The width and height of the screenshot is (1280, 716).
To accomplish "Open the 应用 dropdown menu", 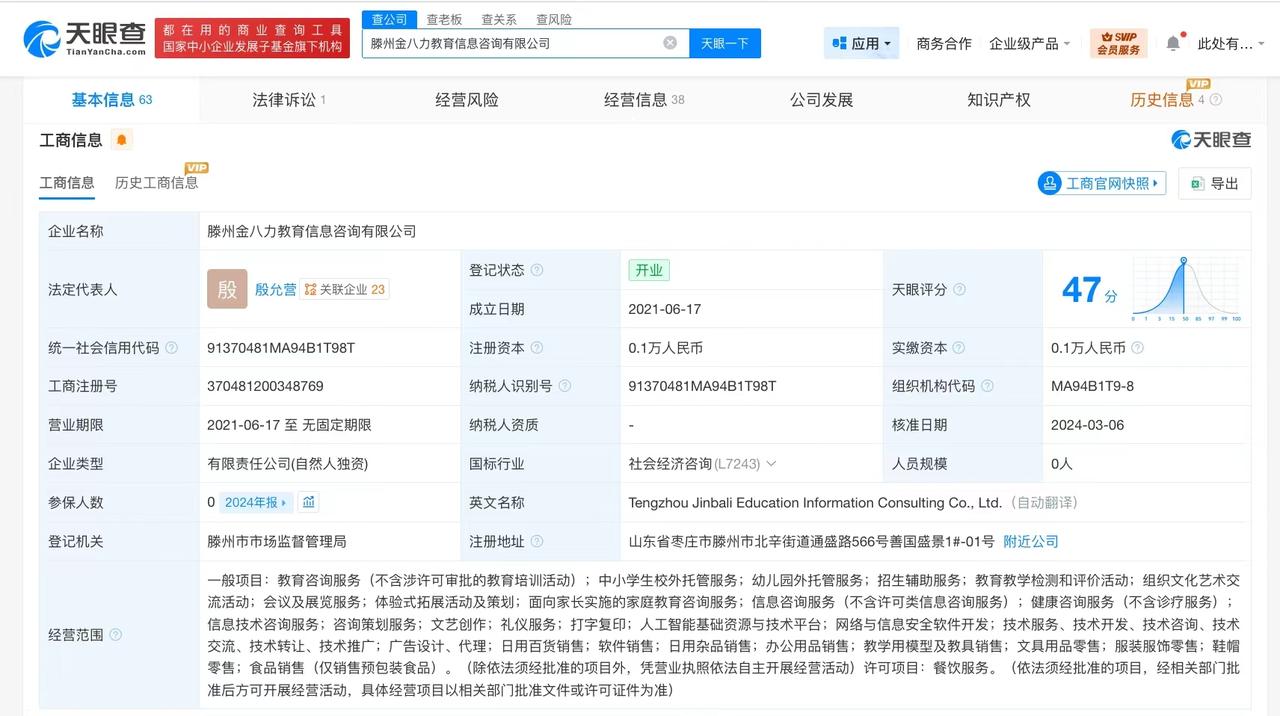I will pos(861,43).
